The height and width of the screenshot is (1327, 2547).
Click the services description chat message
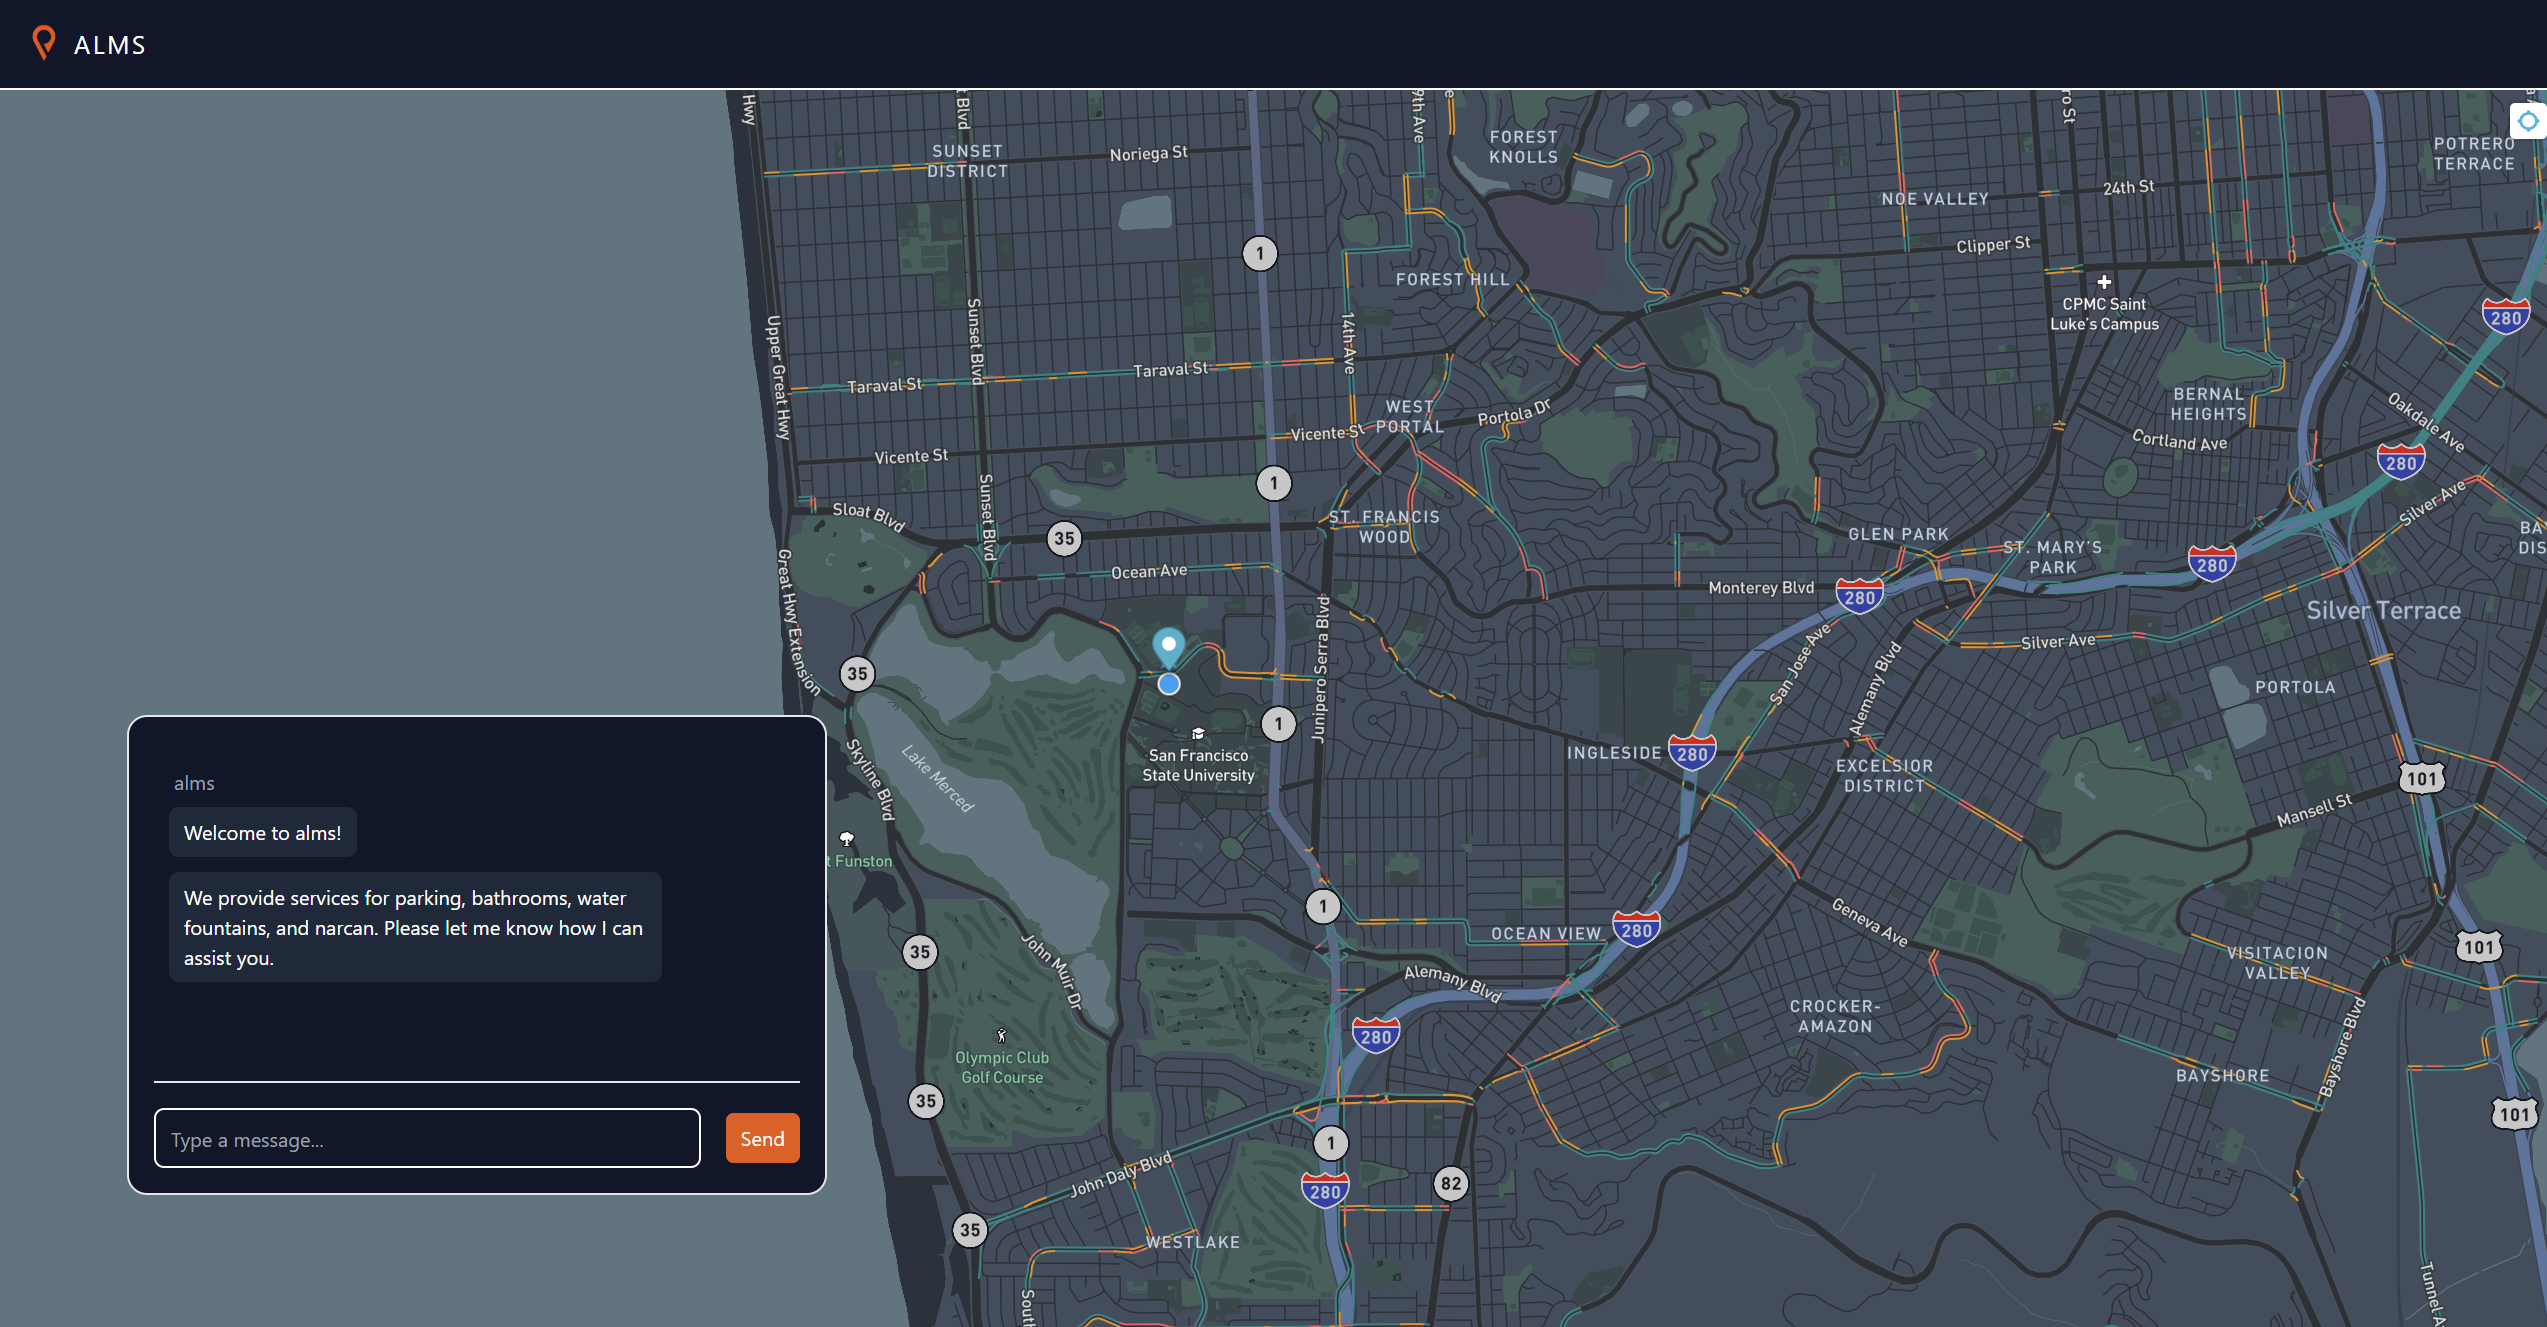click(x=414, y=927)
